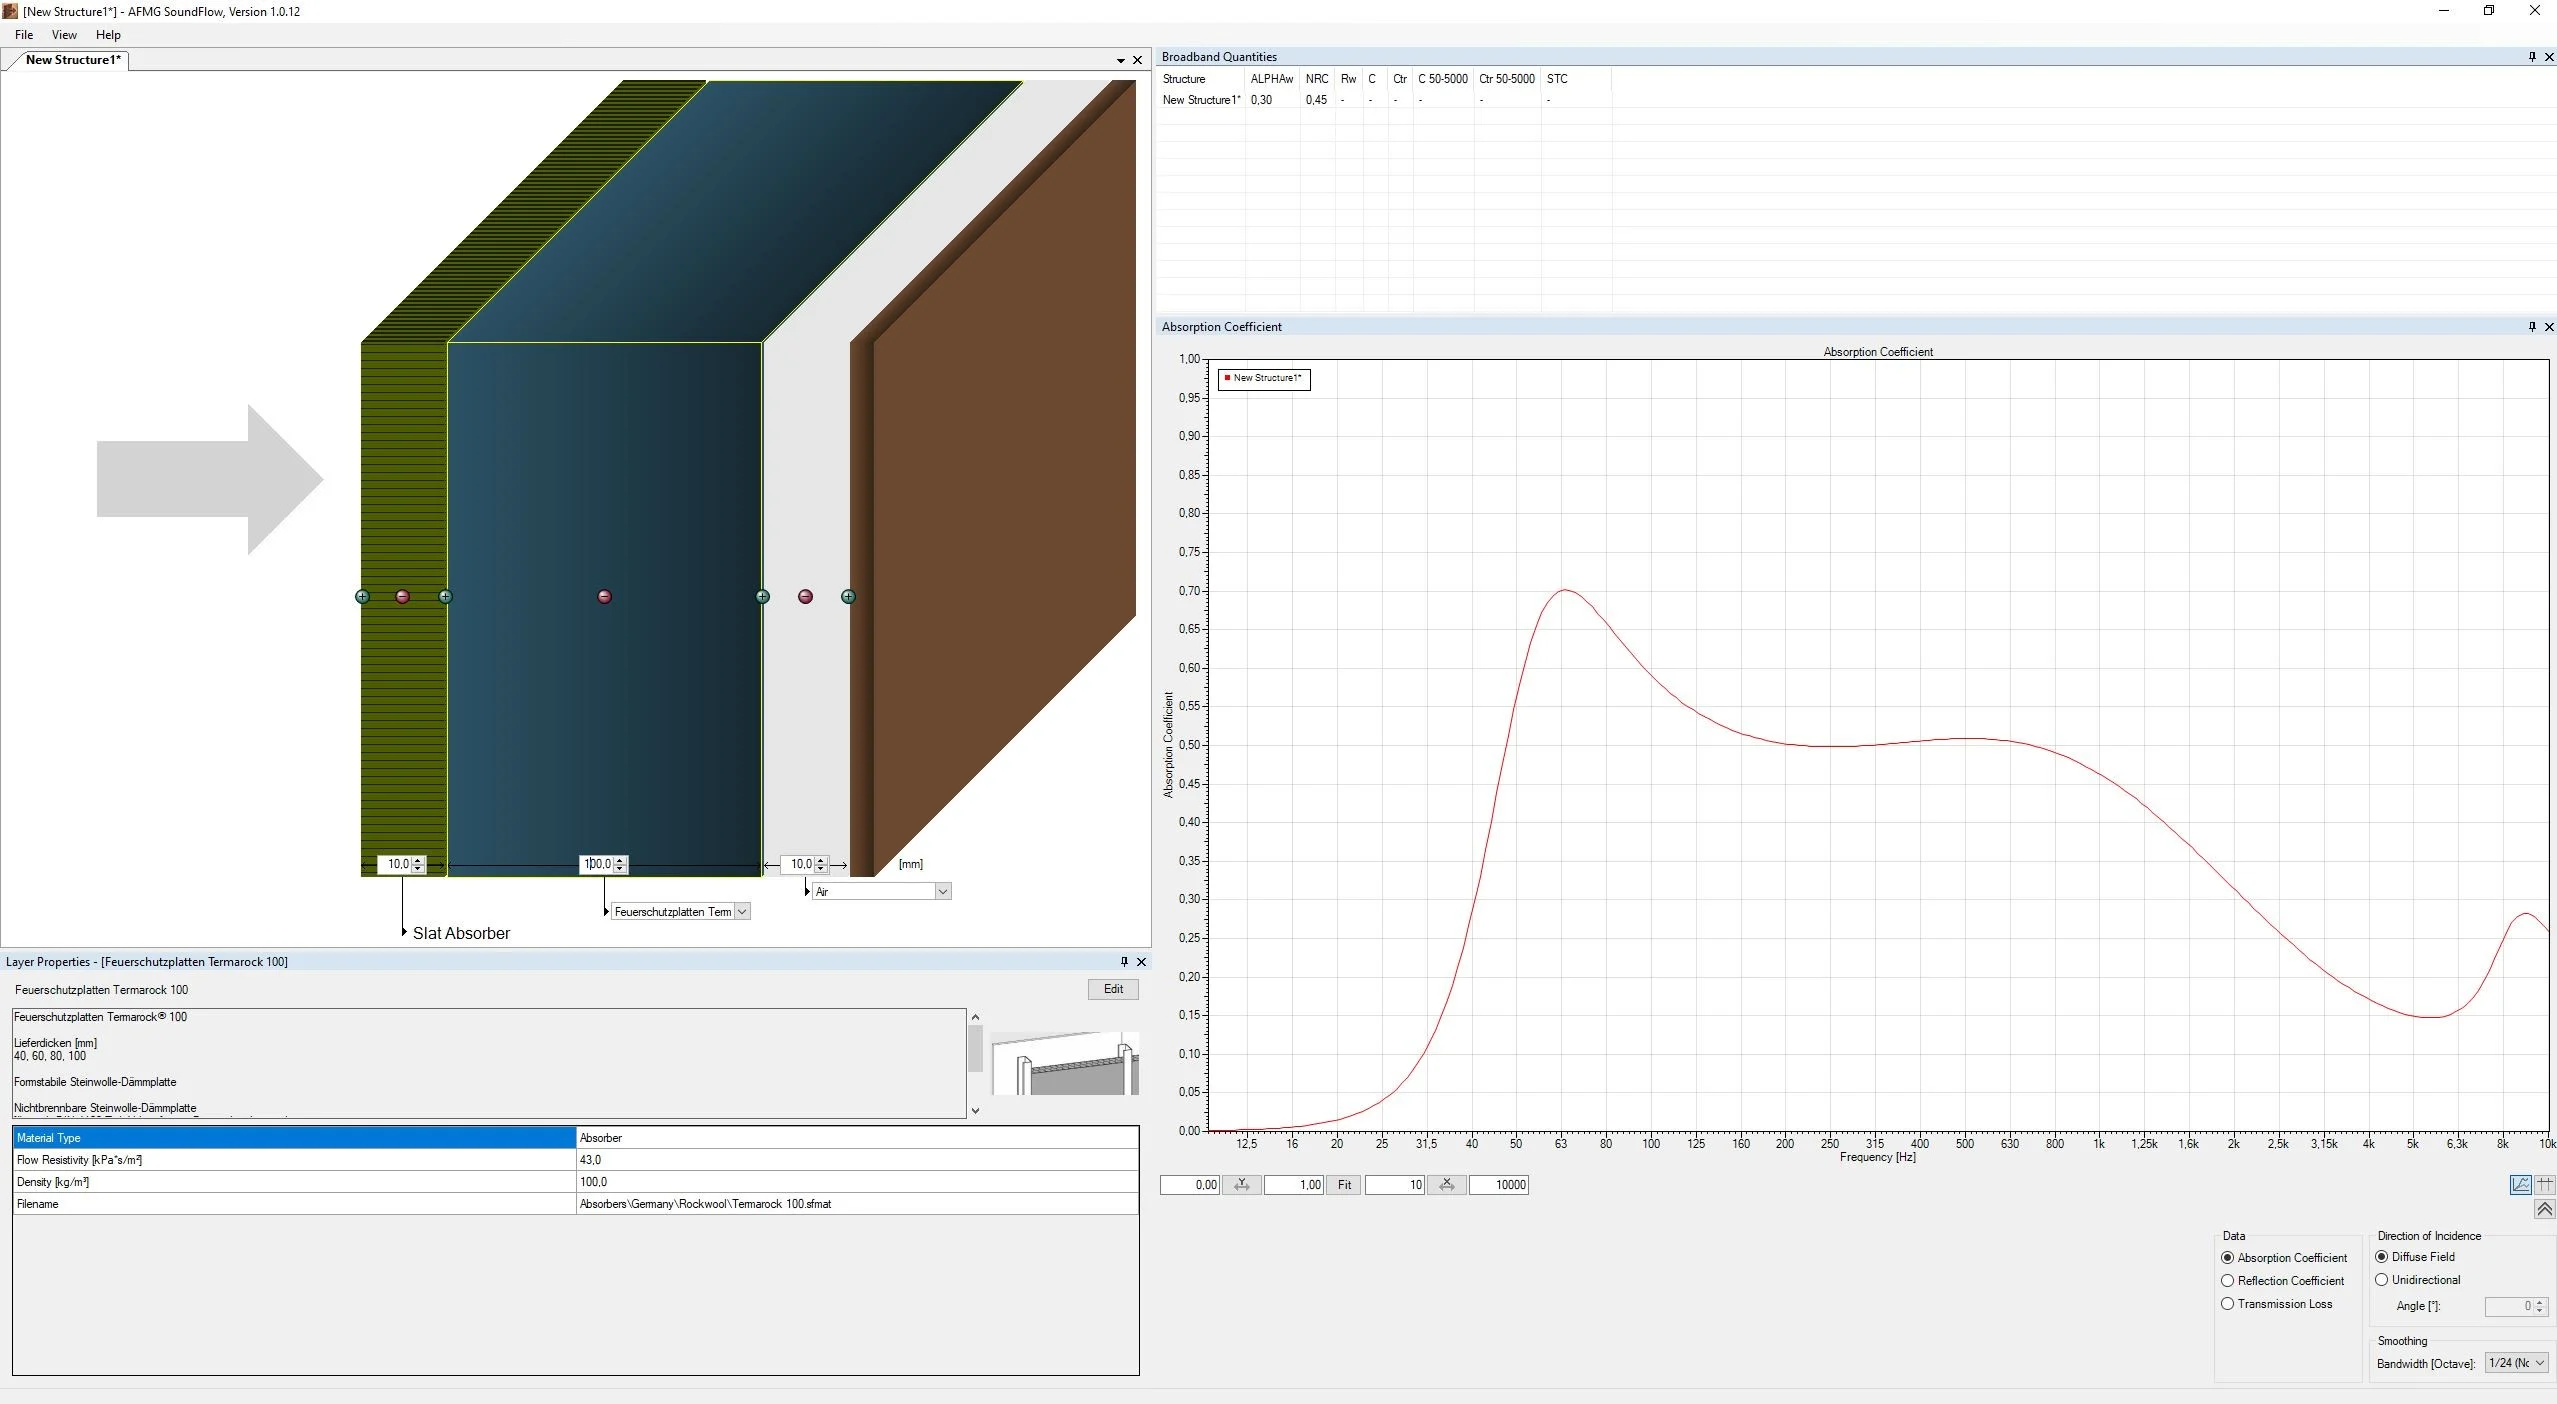
Task: Open the Air material dropdown
Action: click(942, 891)
